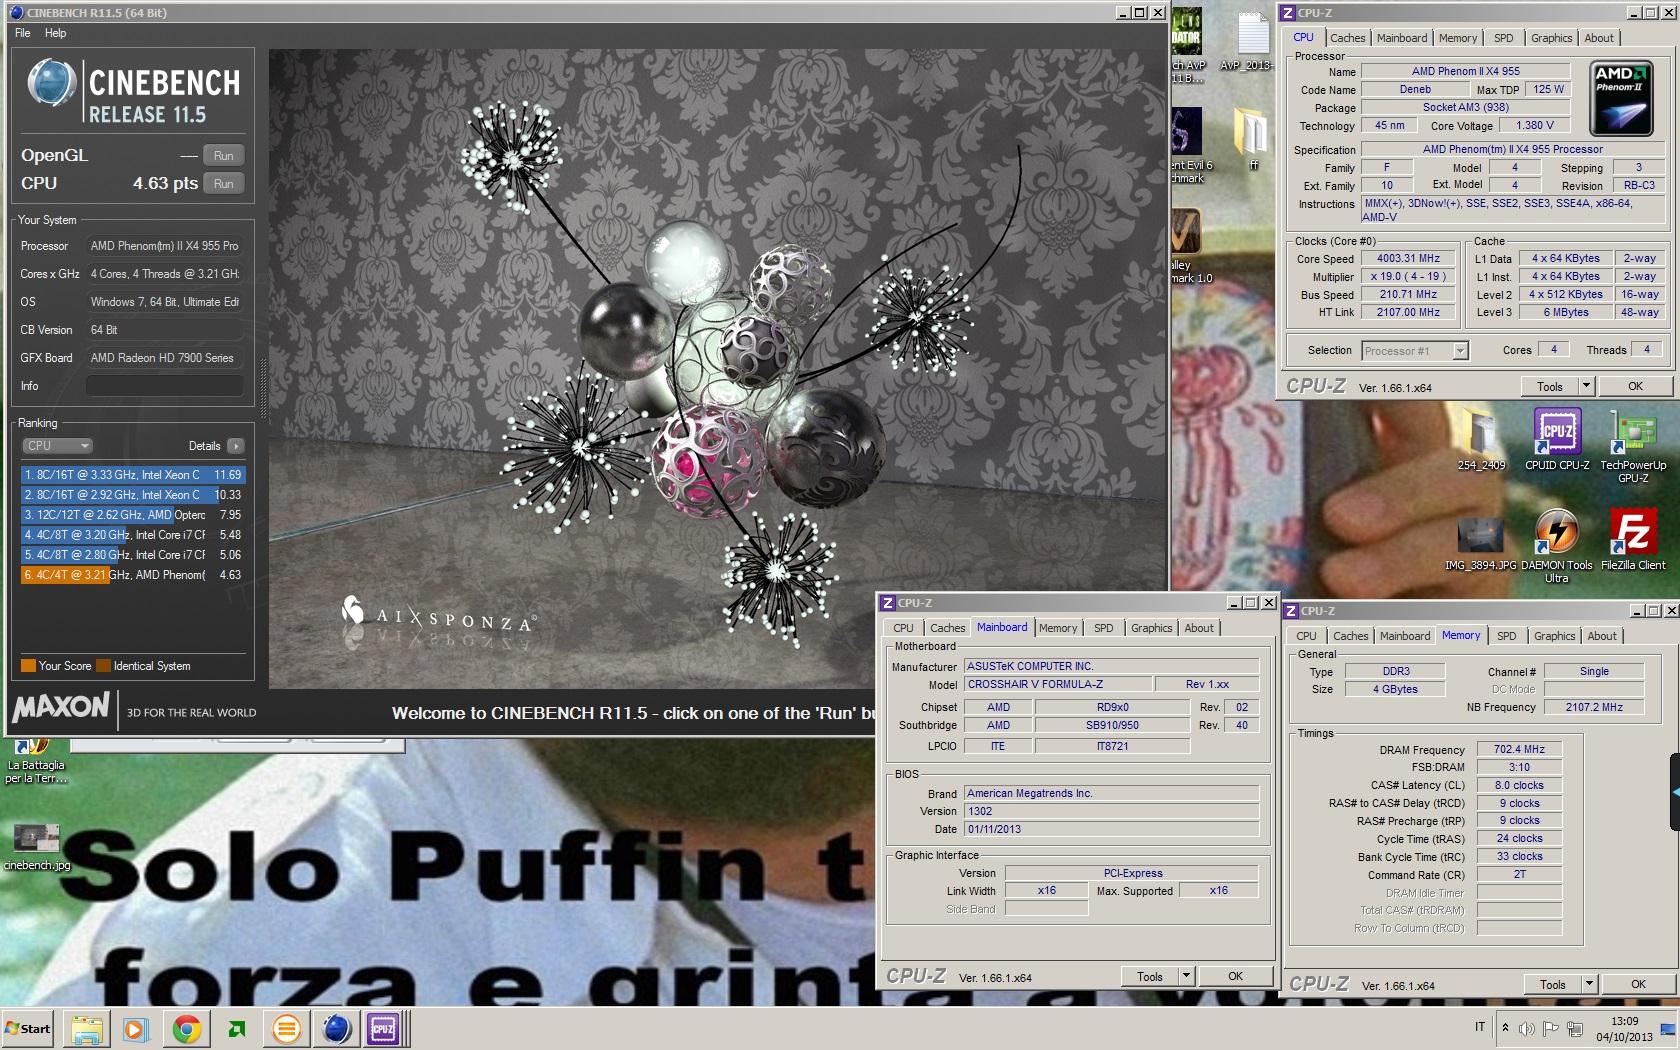This screenshot has height=1050, width=1680.
Task: Select CPU tab in Mainboard CPU-Z window
Action: (x=903, y=628)
